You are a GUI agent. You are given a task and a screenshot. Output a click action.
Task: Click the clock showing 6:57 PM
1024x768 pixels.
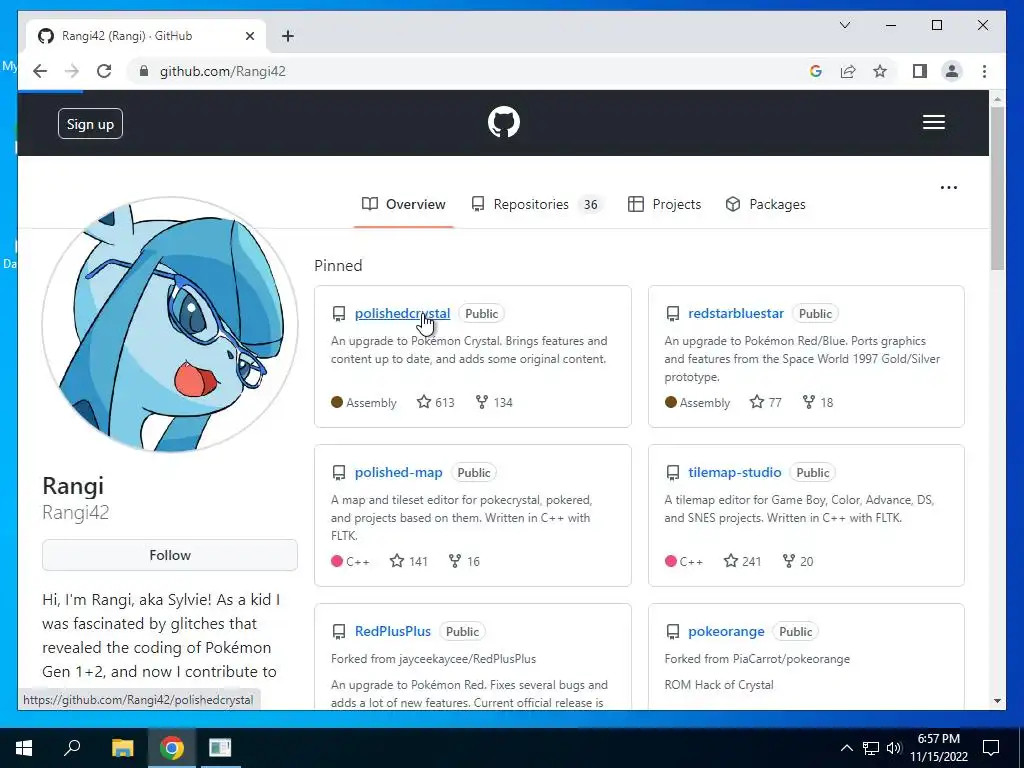(x=938, y=739)
